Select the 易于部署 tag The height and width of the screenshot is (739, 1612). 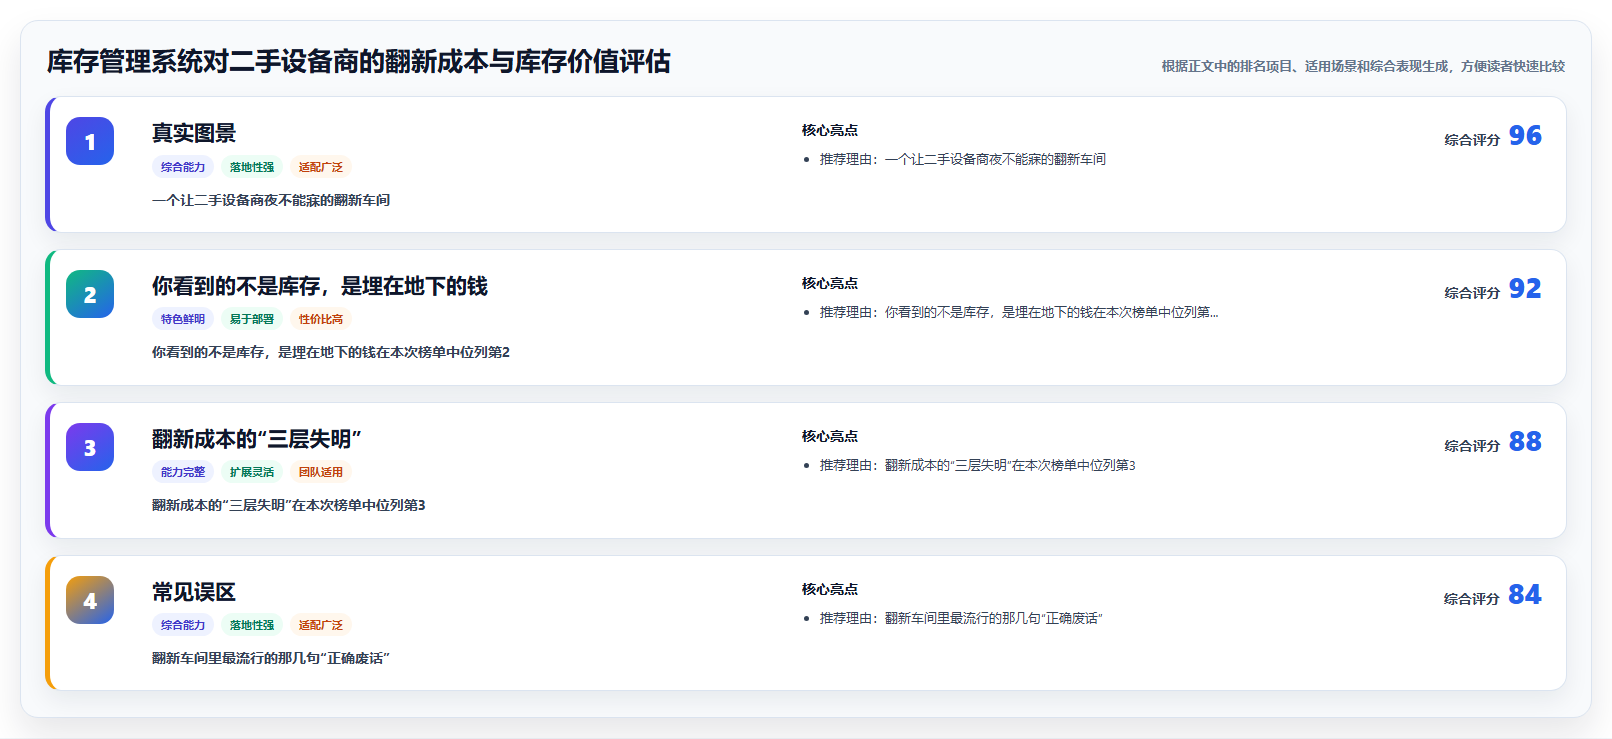pyautogui.click(x=252, y=319)
